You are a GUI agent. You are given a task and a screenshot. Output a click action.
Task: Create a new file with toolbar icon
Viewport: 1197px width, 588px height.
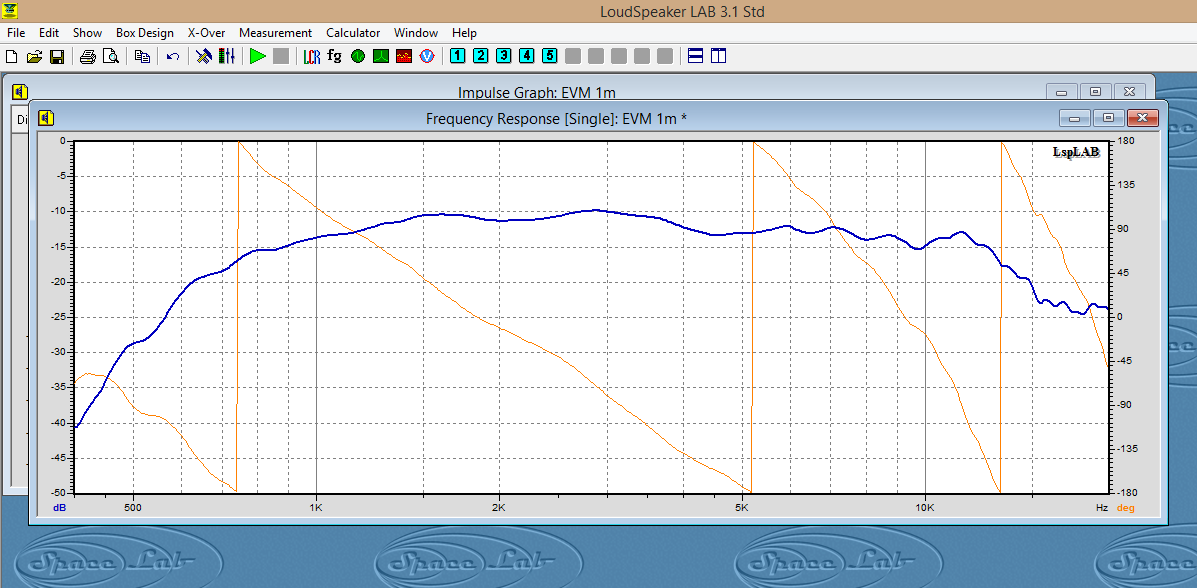[x=11, y=57]
